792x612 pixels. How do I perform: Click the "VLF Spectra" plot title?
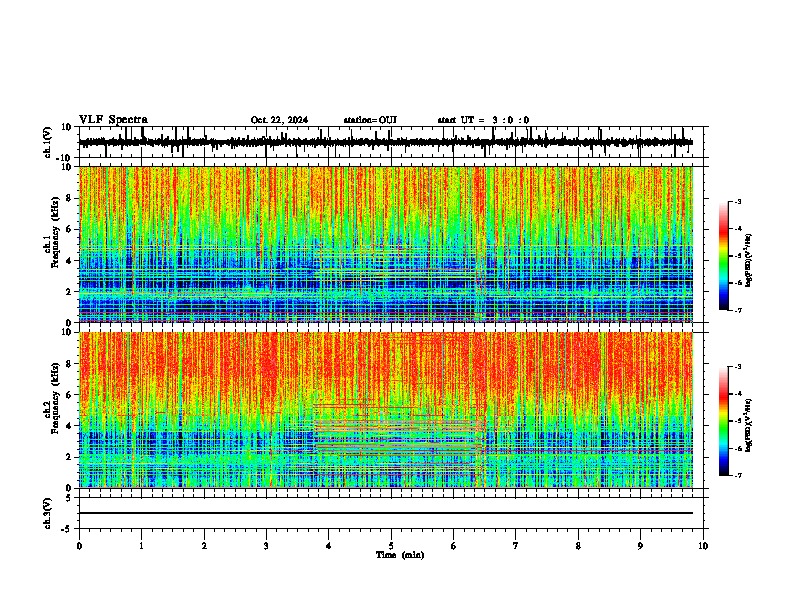(x=113, y=120)
